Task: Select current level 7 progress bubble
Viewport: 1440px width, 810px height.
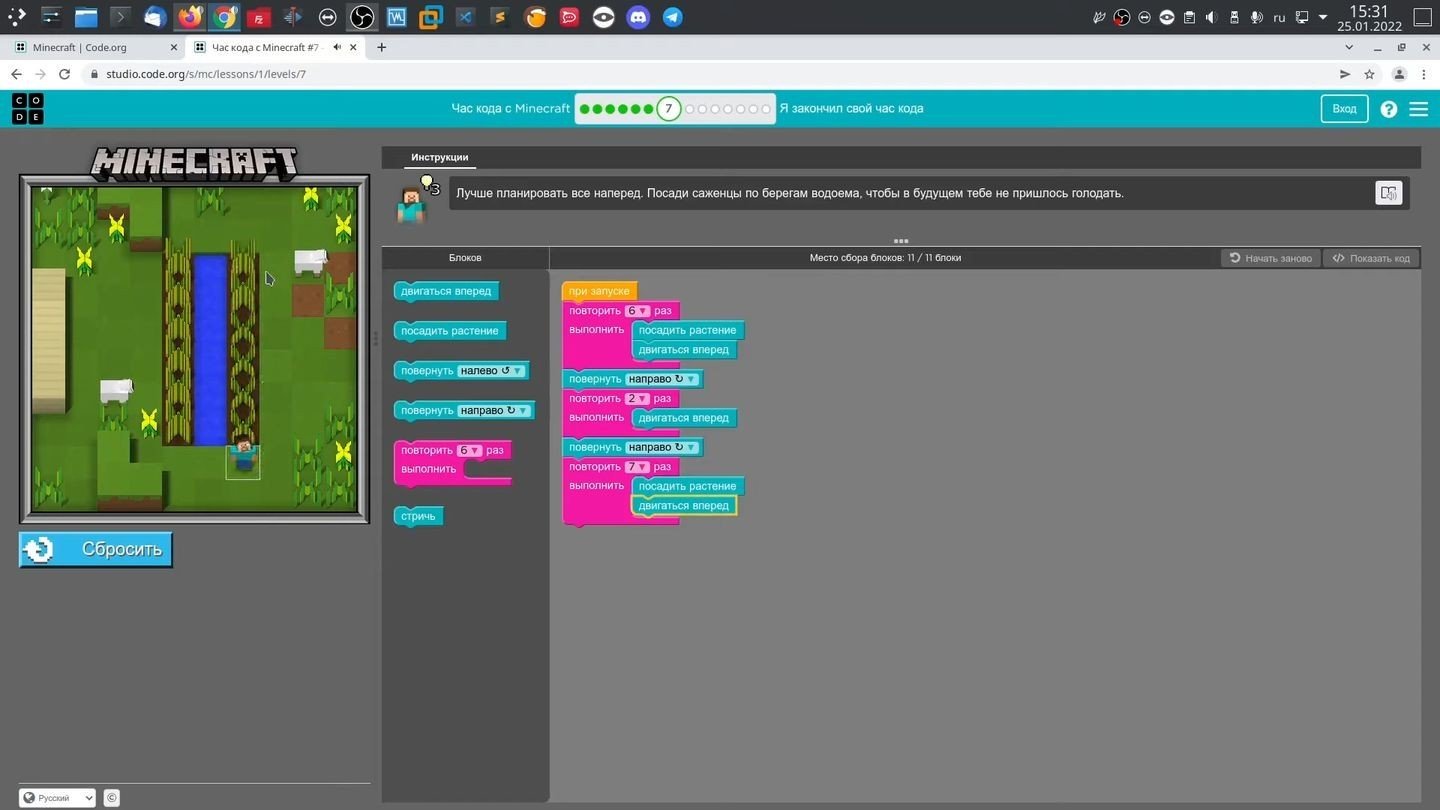Action: (x=668, y=109)
